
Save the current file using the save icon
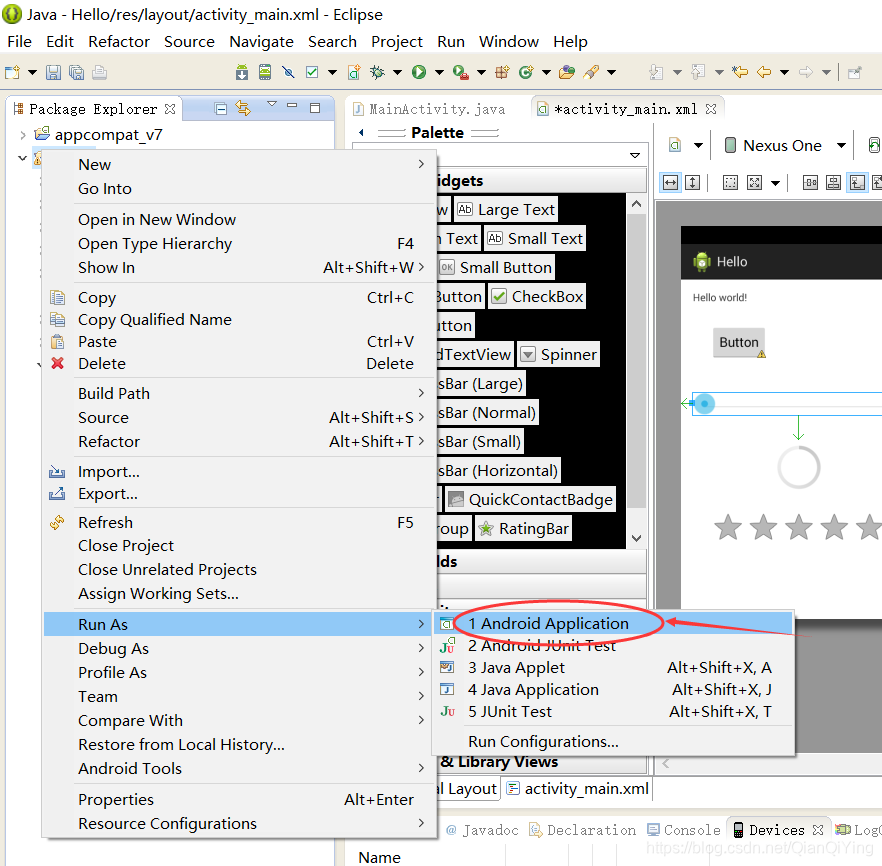(x=54, y=71)
